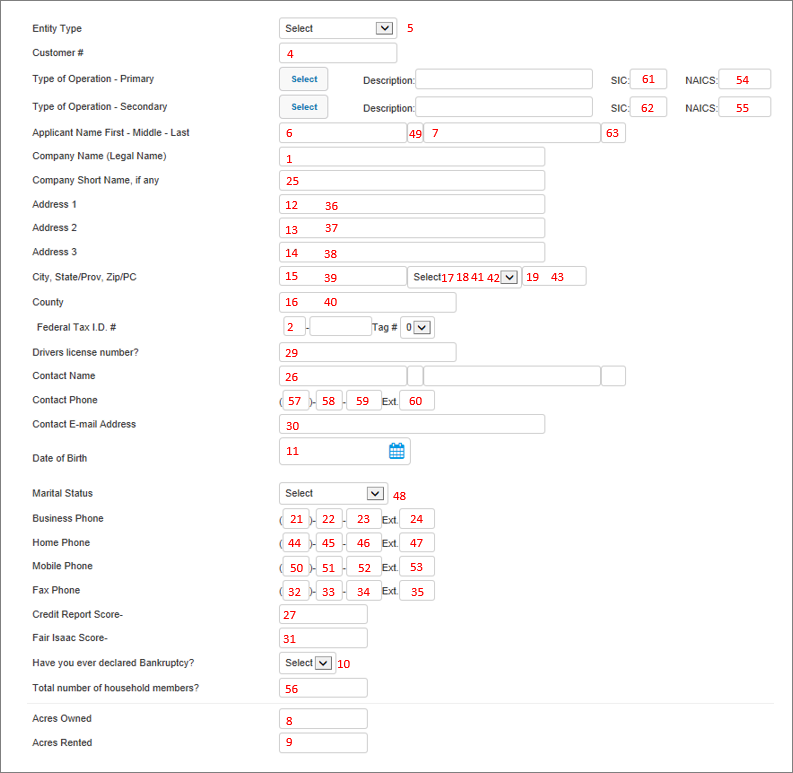Click the Mobile Phone area code field
Viewport: 793px width, 773px height.
click(x=296, y=567)
